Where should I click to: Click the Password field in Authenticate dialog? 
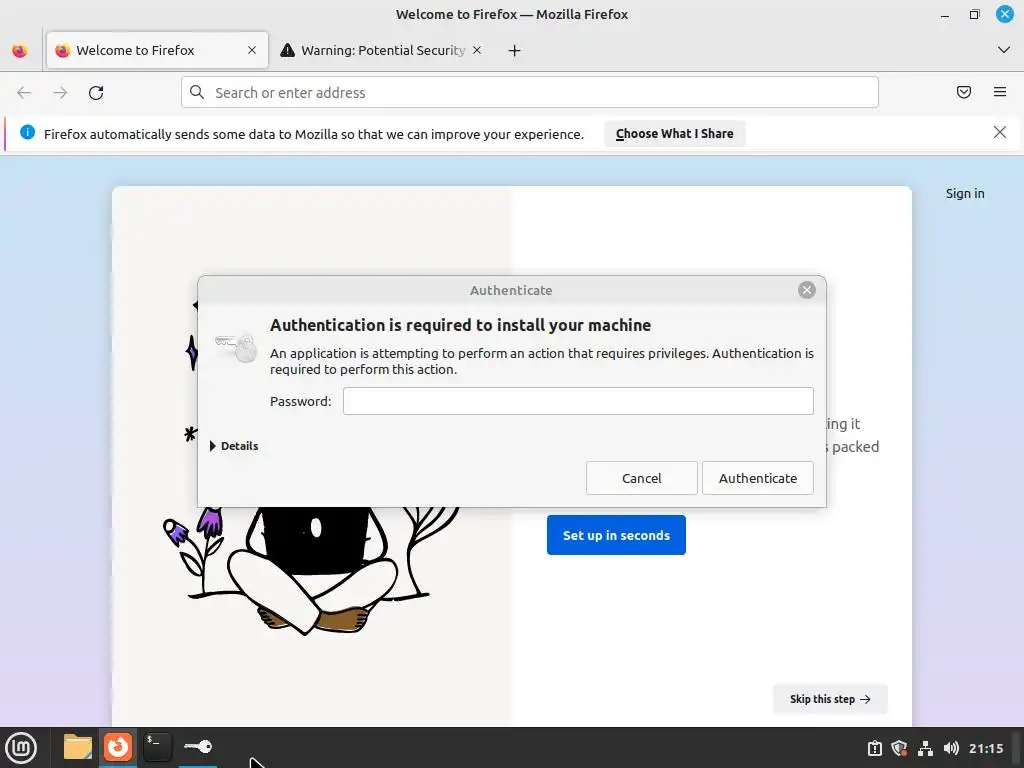[x=578, y=401]
